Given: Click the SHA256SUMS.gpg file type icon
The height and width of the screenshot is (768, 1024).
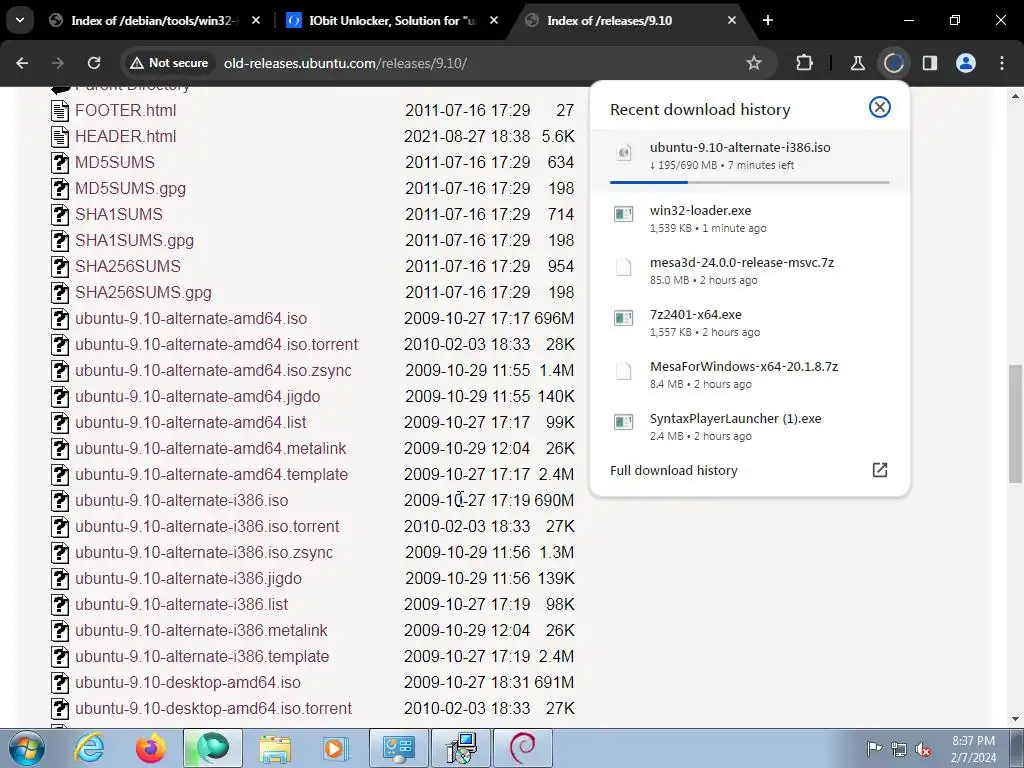Looking at the screenshot, I should point(60,293).
